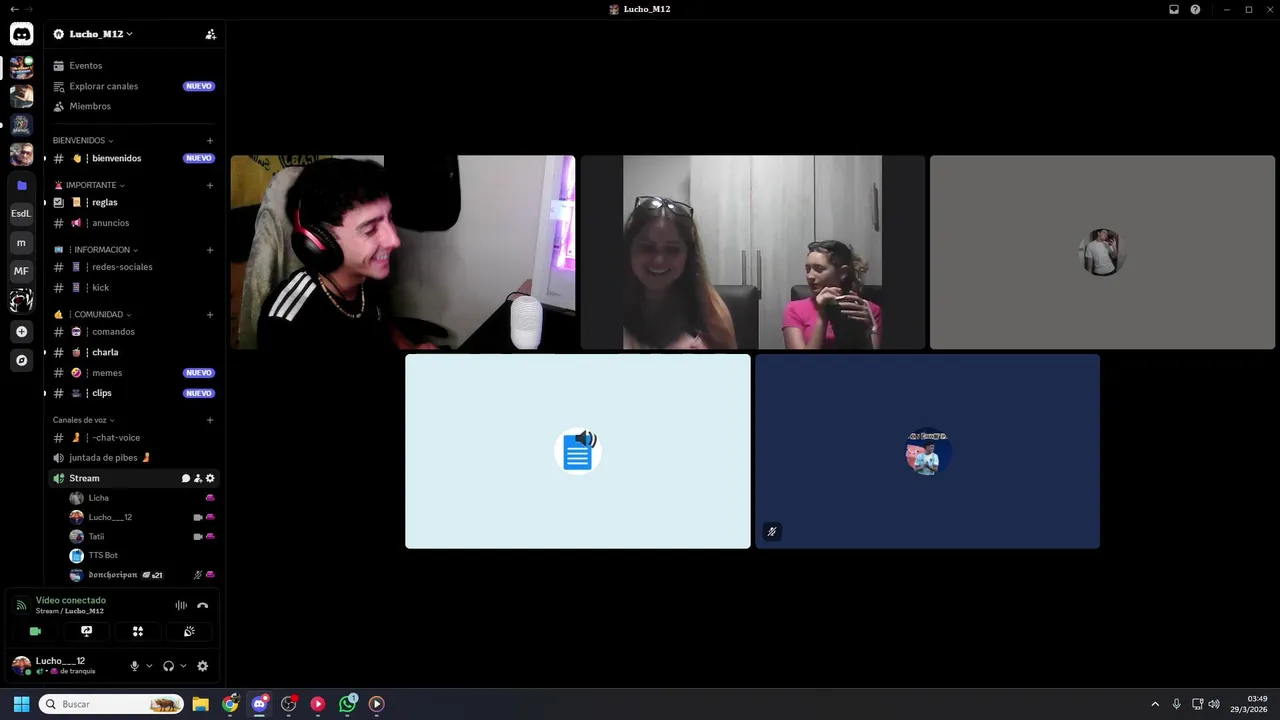1280x720 pixels.
Task: Open noise suppression waveform icon
Action: (x=181, y=605)
